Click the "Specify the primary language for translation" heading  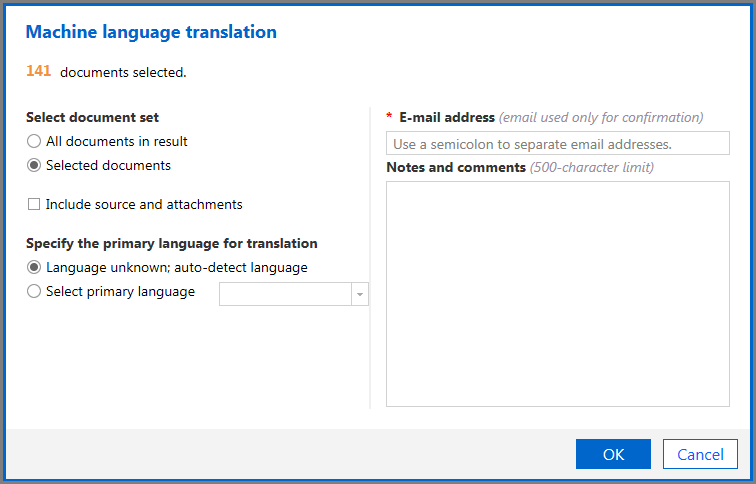tap(172, 243)
